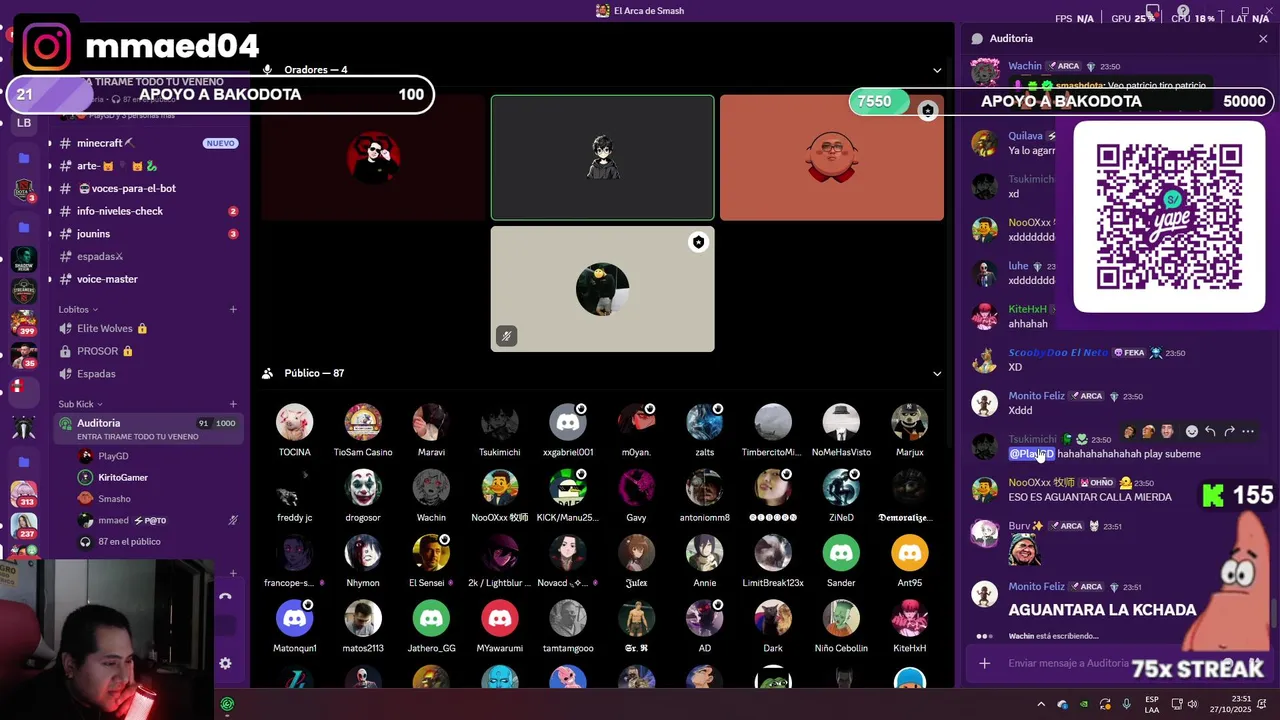Open the voces-para-el-bot channel
The image size is (1280, 720).
(x=149, y=188)
